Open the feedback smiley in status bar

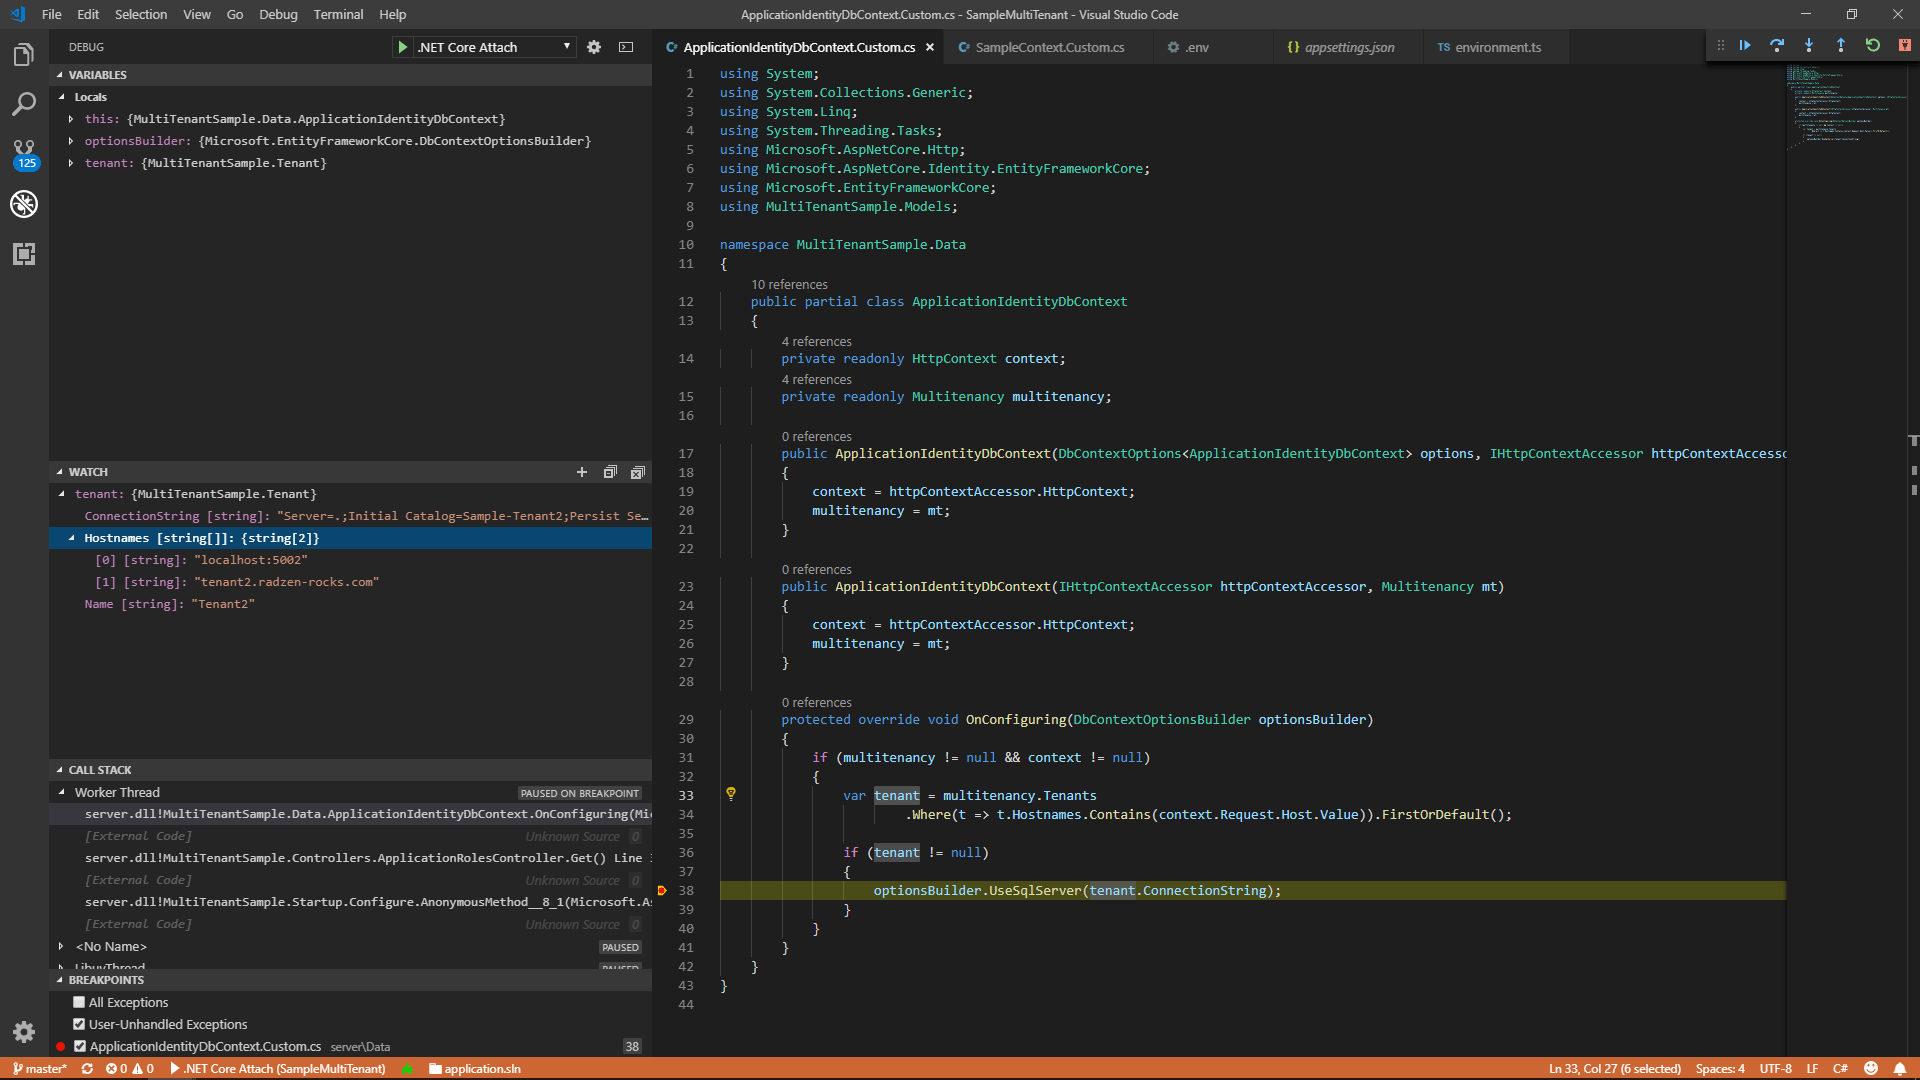pyautogui.click(x=1871, y=1069)
